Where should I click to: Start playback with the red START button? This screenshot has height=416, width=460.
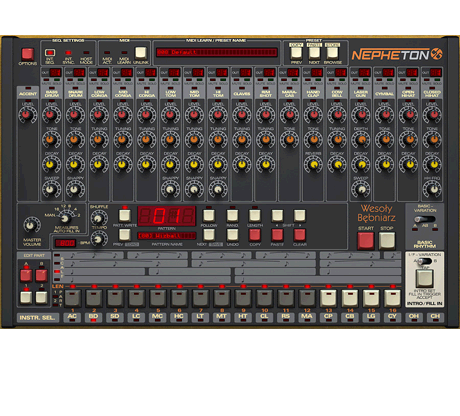coord(366,241)
